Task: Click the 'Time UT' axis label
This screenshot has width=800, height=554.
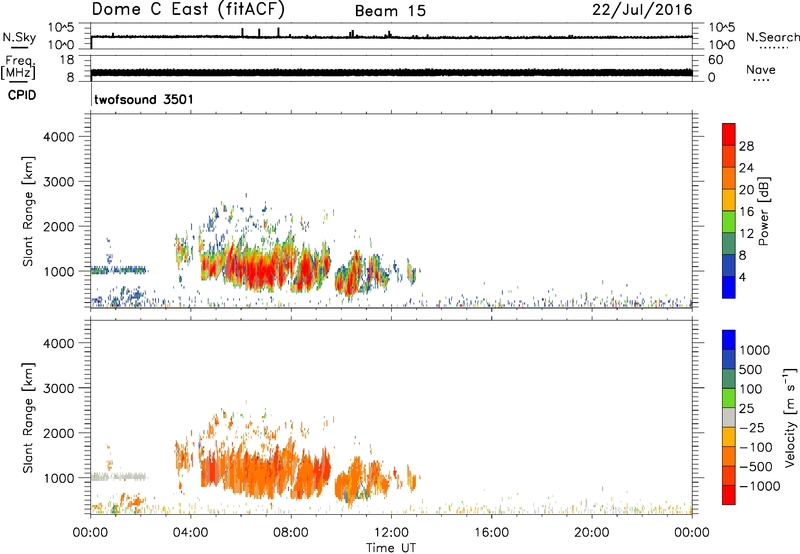Action: 391,548
